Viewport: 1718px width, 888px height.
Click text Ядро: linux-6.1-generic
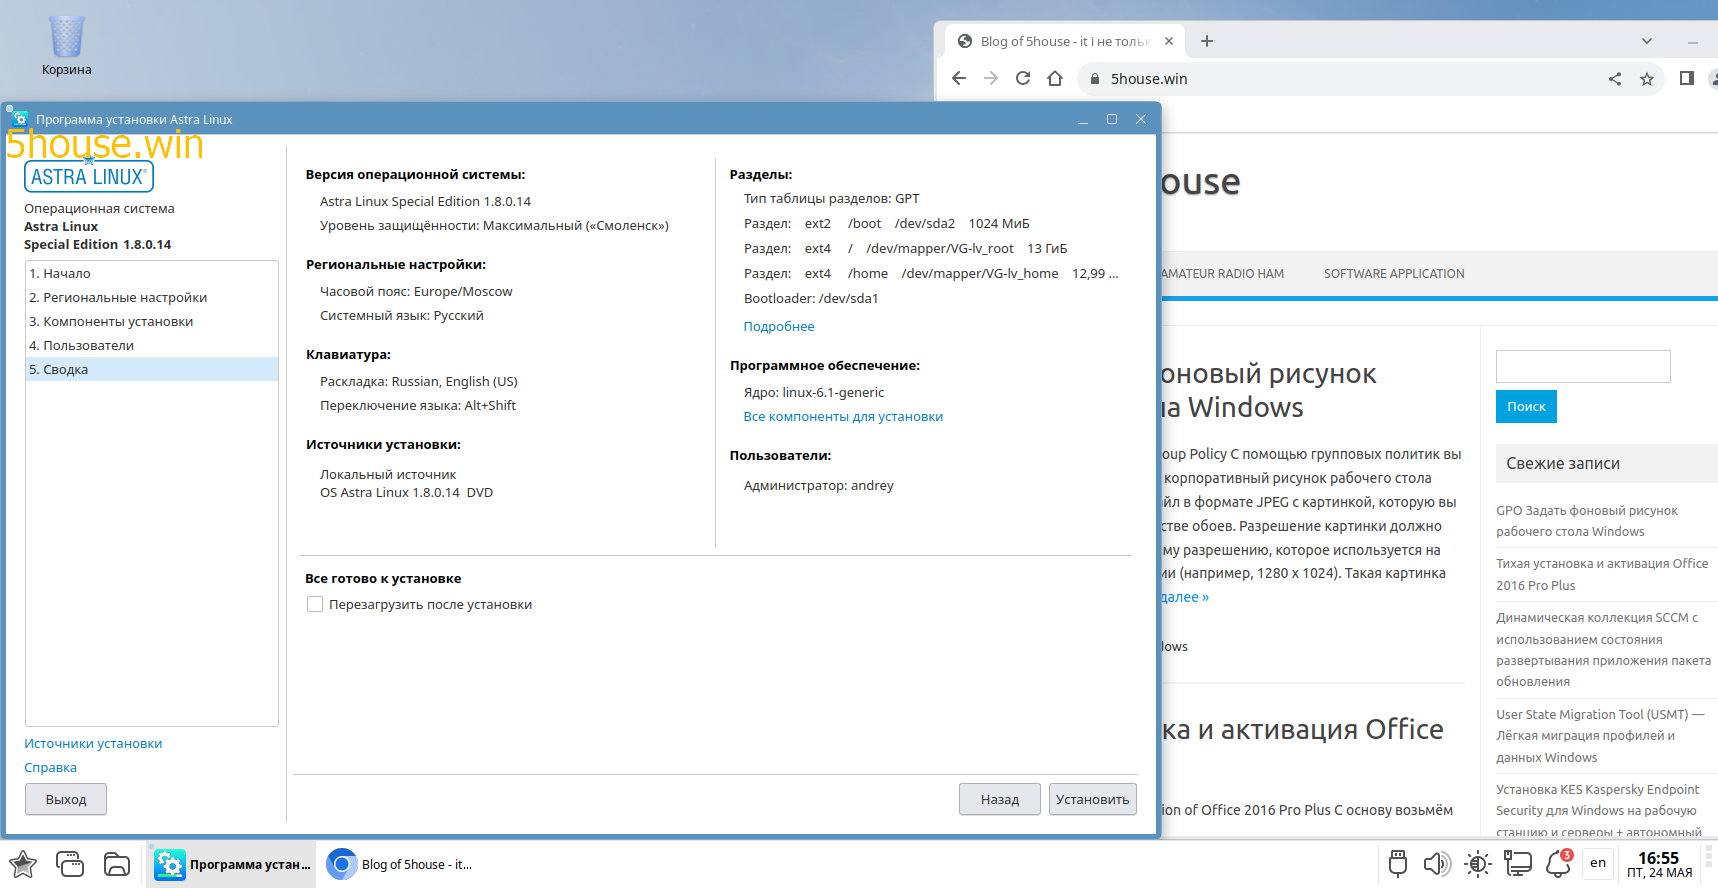tap(814, 393)
